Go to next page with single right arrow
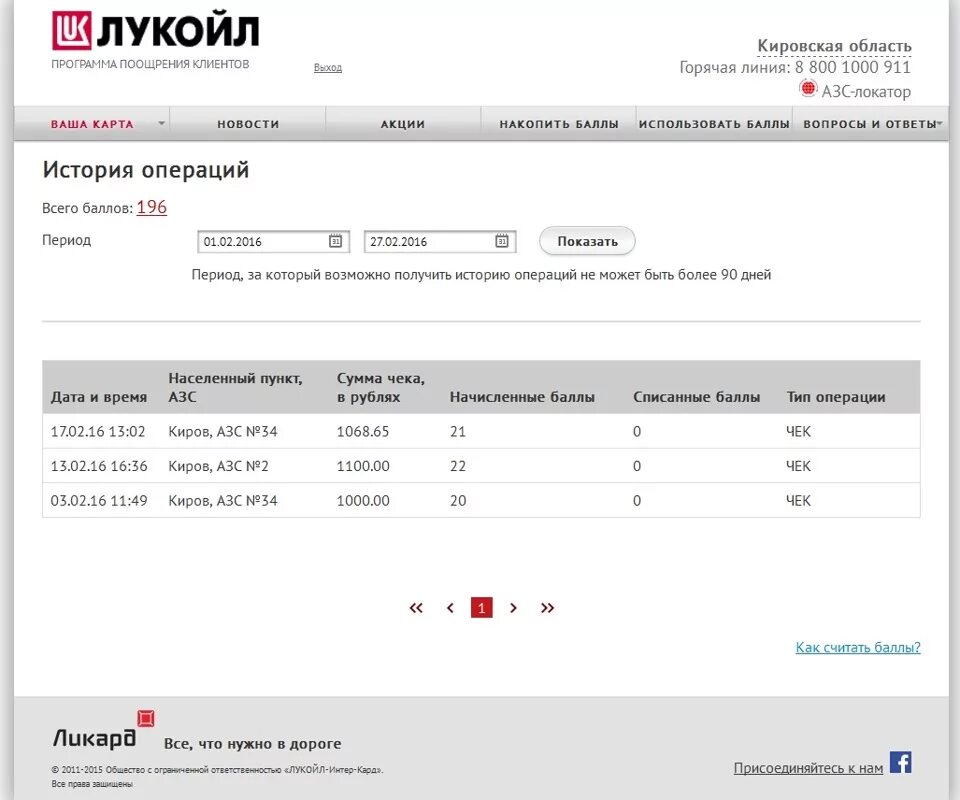 [514, 608]
